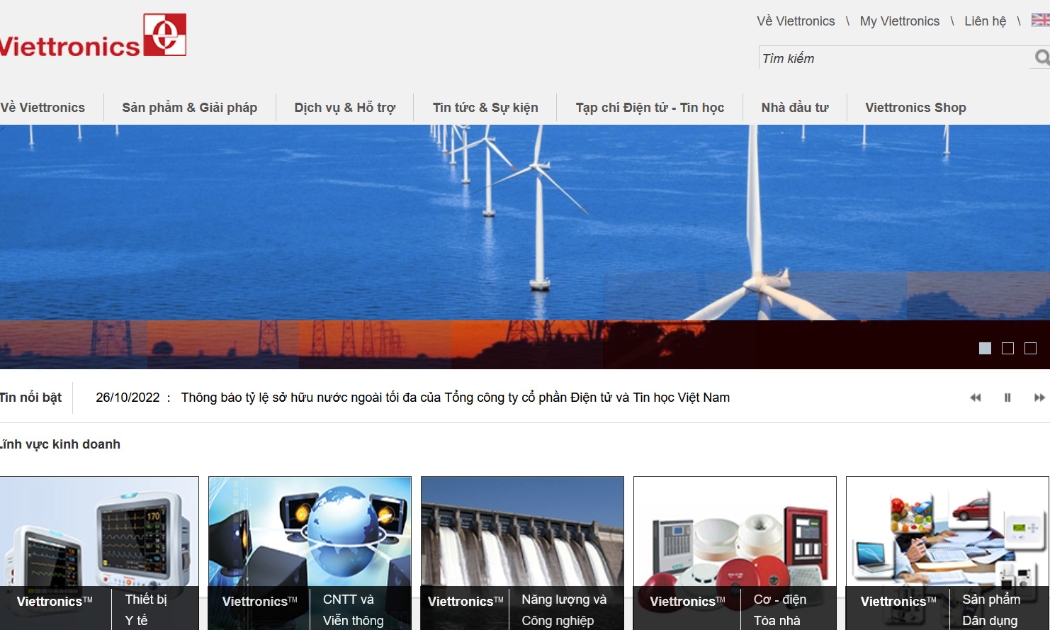Open Tin tức & Sự kiện menu
This screenshot has height=630, width=1050.
pos(485,107)
